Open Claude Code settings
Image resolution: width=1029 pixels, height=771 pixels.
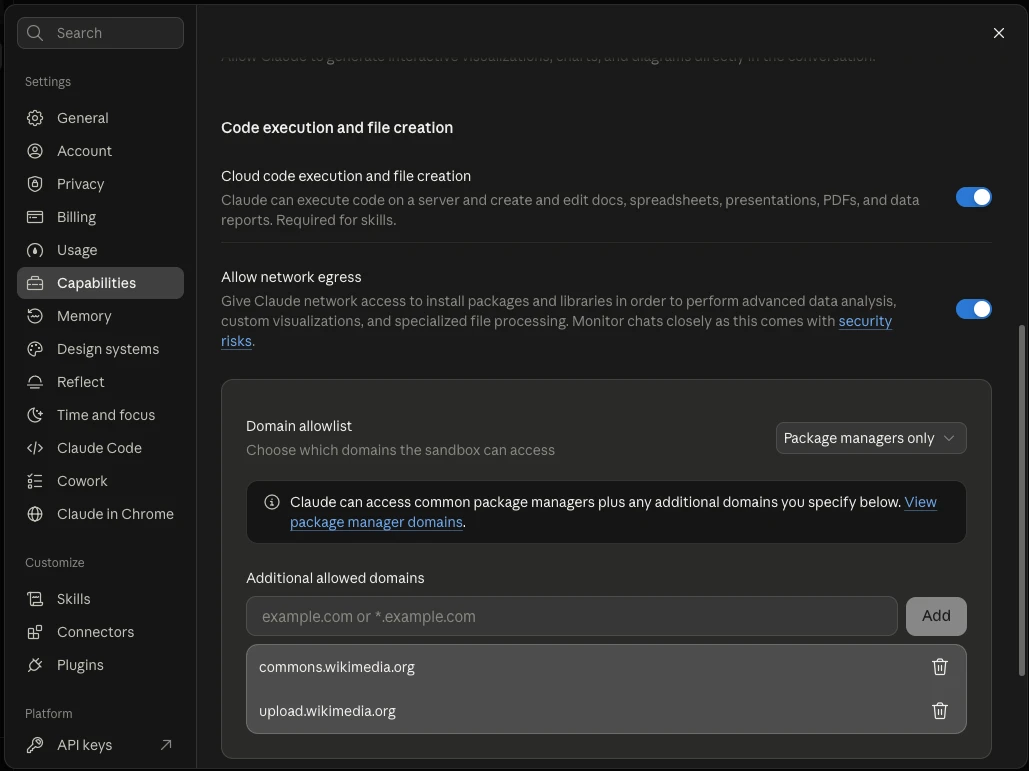(x=100, y=448)
